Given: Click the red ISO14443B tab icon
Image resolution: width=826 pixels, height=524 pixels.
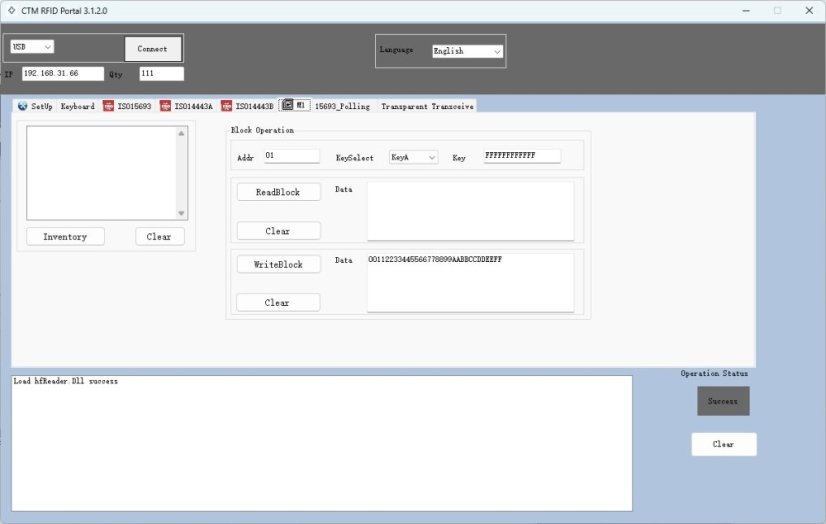Looking at the screenshot, I should 227,106.
